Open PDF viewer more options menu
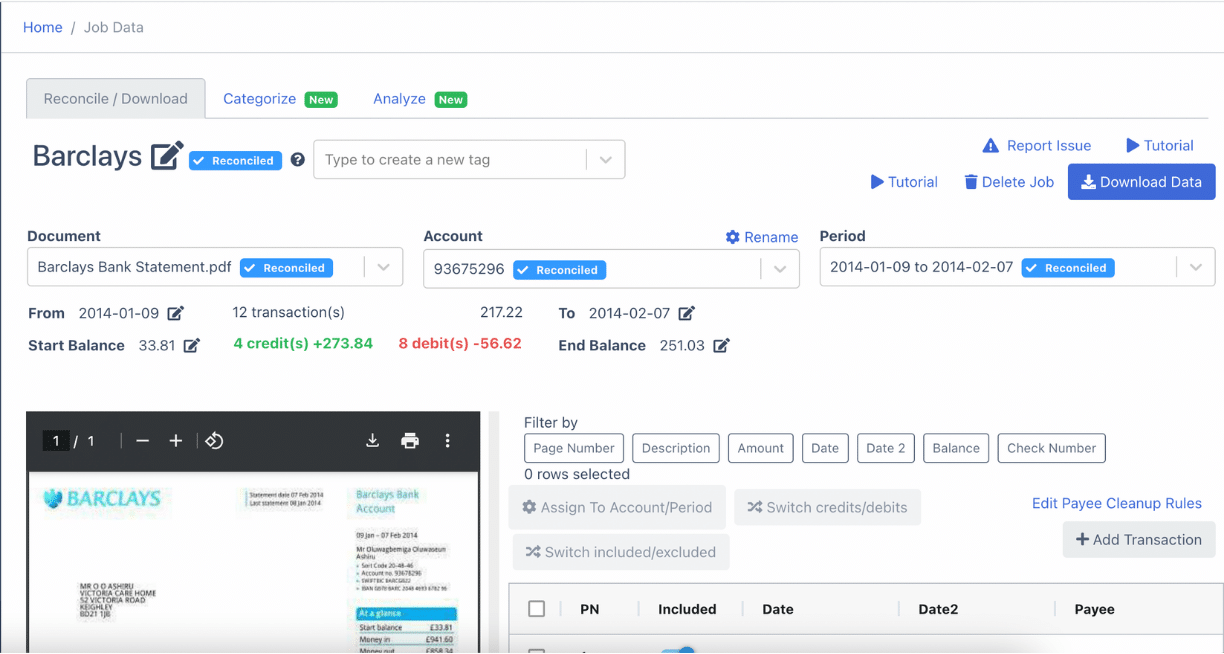 pyautogui.click(x=447, y=441)
